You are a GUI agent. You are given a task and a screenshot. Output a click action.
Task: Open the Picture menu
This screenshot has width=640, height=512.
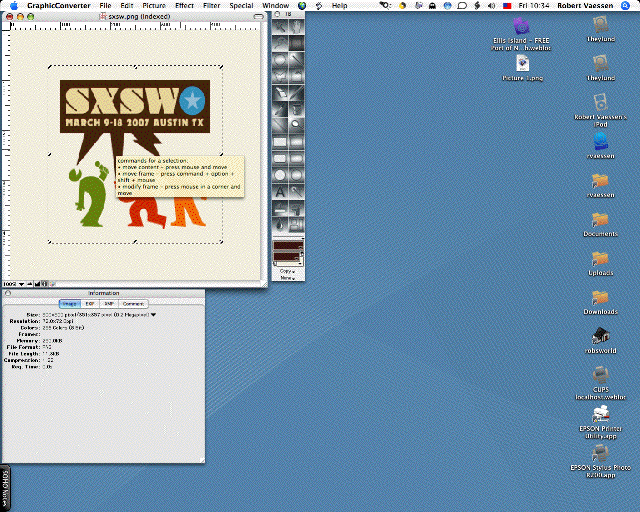click(153, 6)
